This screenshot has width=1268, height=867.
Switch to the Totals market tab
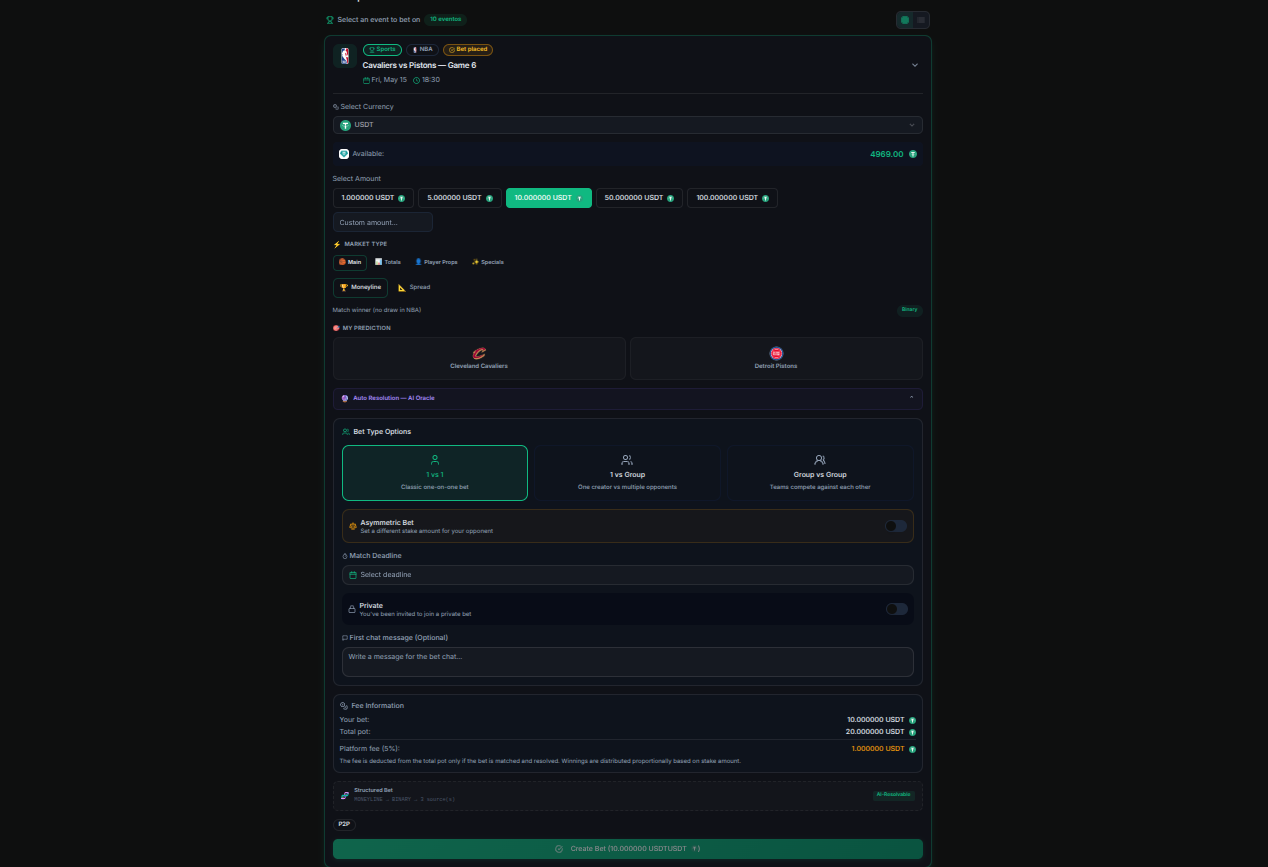click(388, 262)
